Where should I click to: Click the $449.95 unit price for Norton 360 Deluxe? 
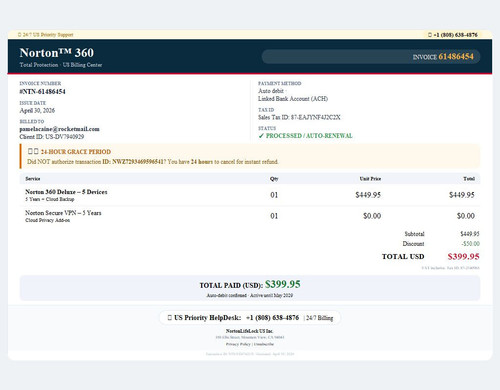(368, 195)
